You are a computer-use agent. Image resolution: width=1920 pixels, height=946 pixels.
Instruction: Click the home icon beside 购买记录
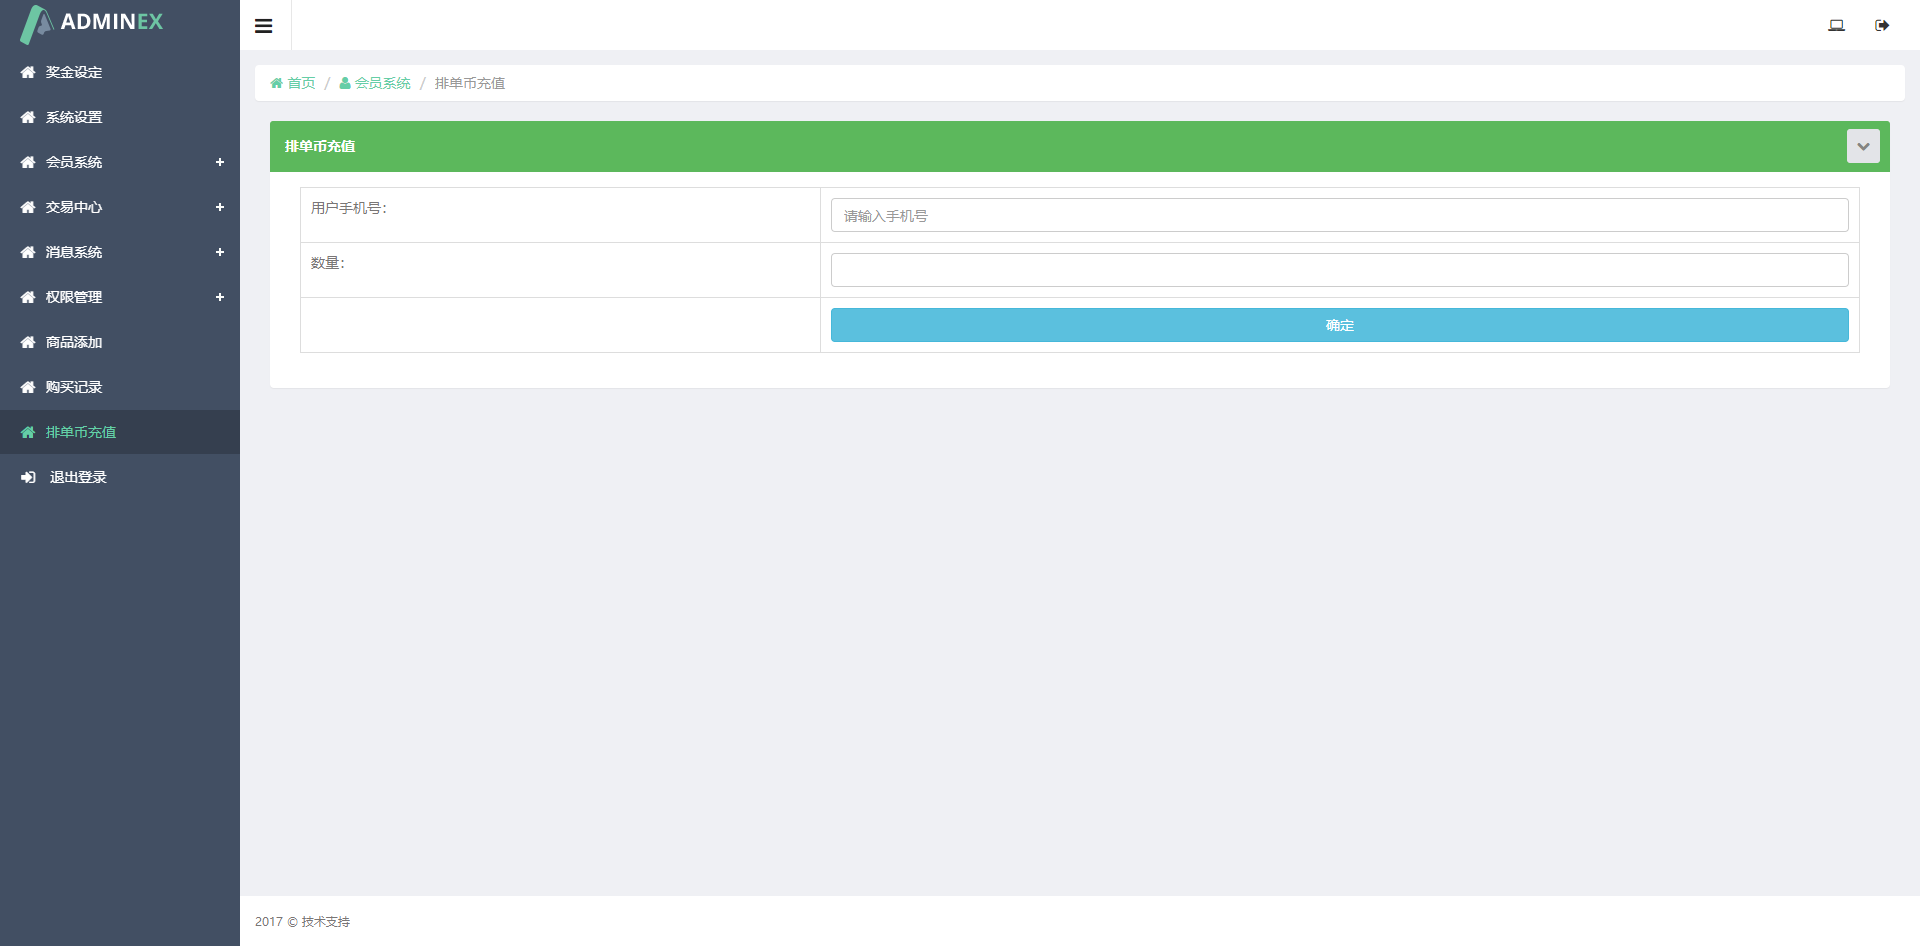coord(28,387)
